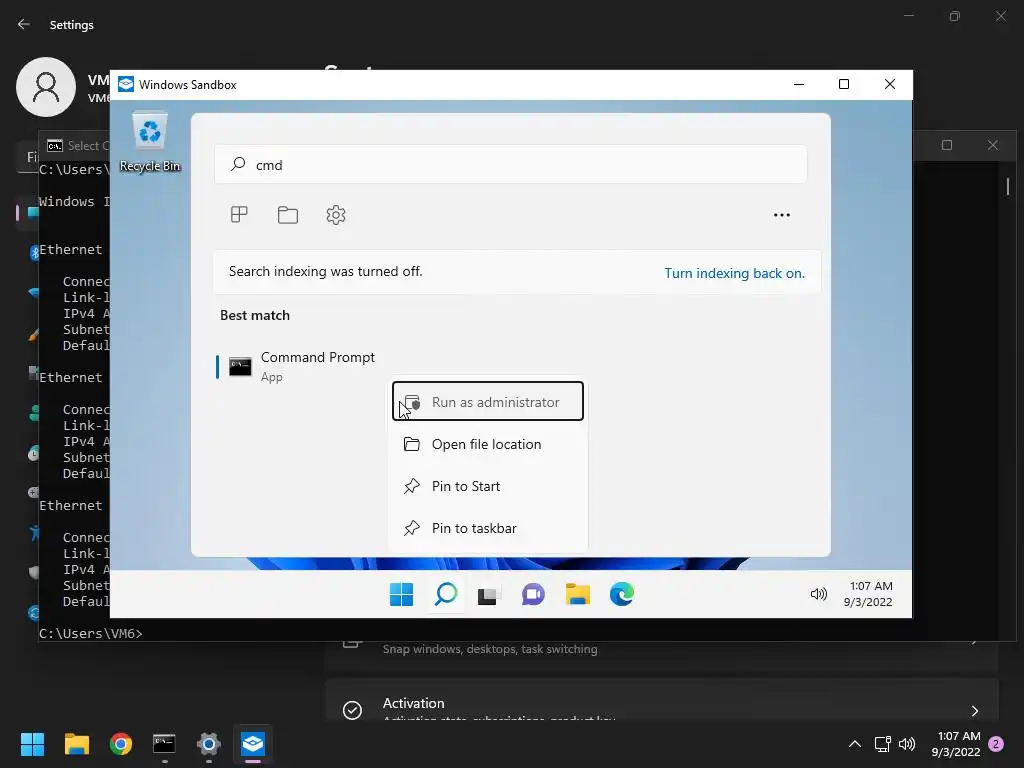Click Search indexing was turned off message

325,272
